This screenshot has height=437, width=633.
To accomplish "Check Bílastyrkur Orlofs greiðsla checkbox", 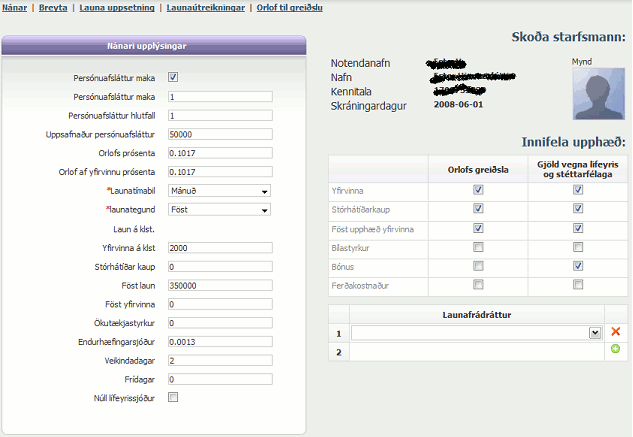I will [x=478, y=247].
